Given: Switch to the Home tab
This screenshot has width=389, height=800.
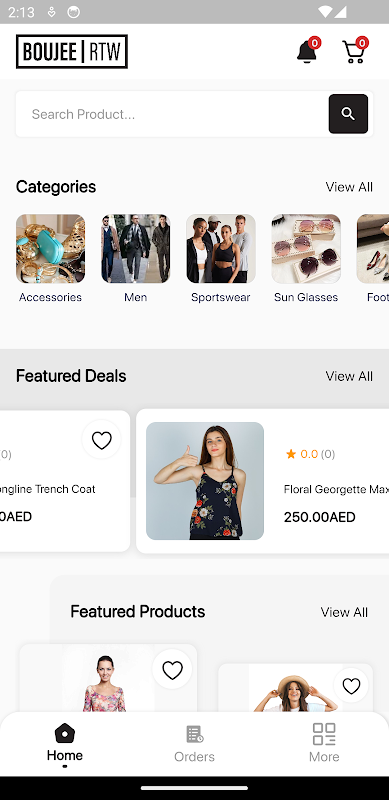Looking at the screenshot, I should pyautogui.click(x=65, y=744).
